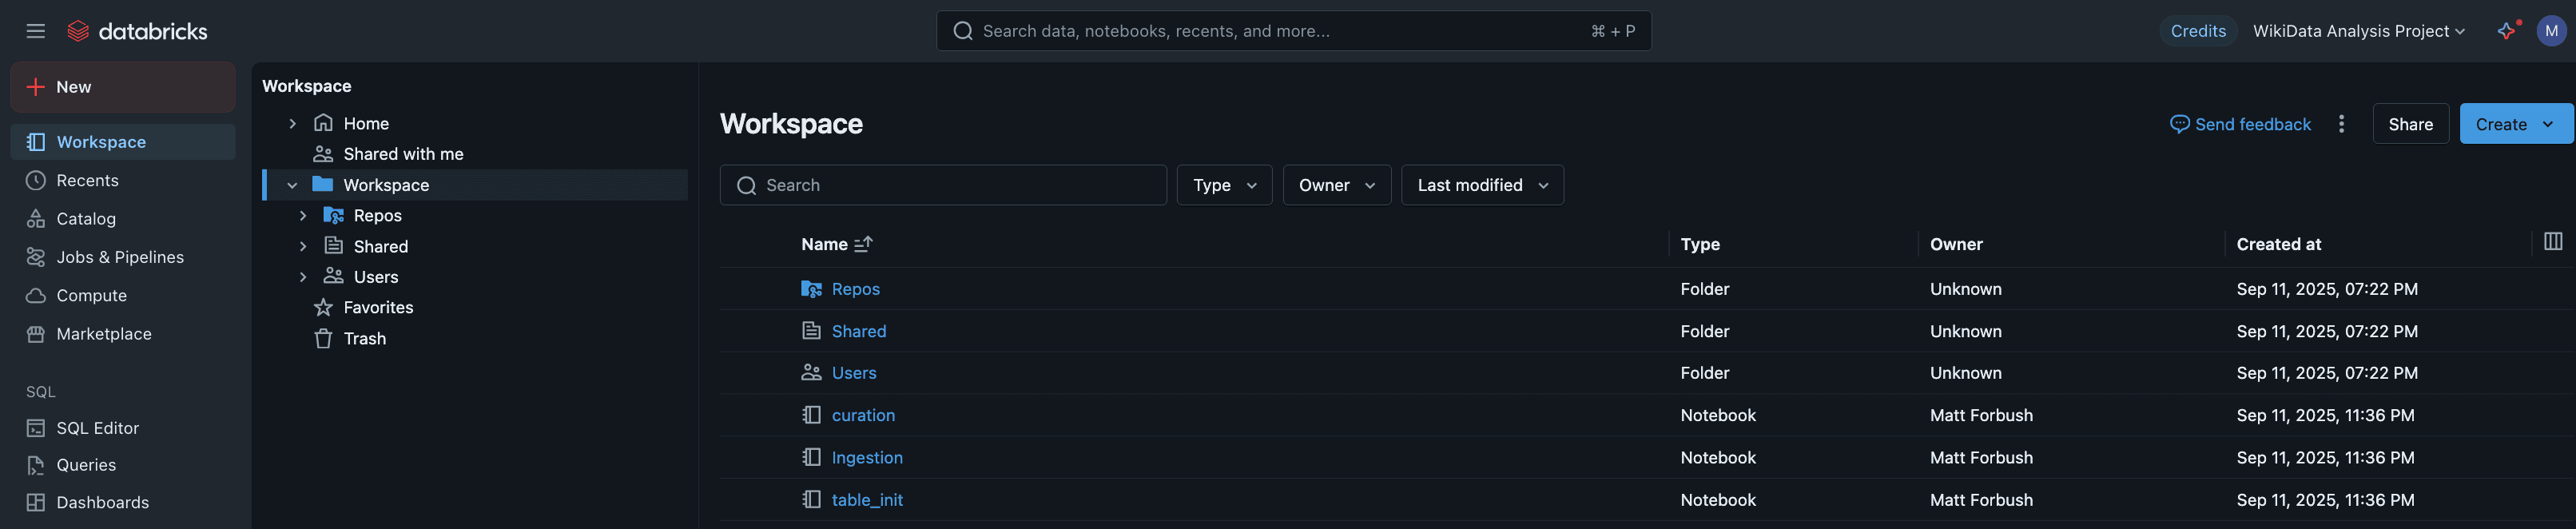Open SQL Editor in the sidebar
This screenshot has width=2576, height=529.
pyautogui.click(x=123, y=428)
